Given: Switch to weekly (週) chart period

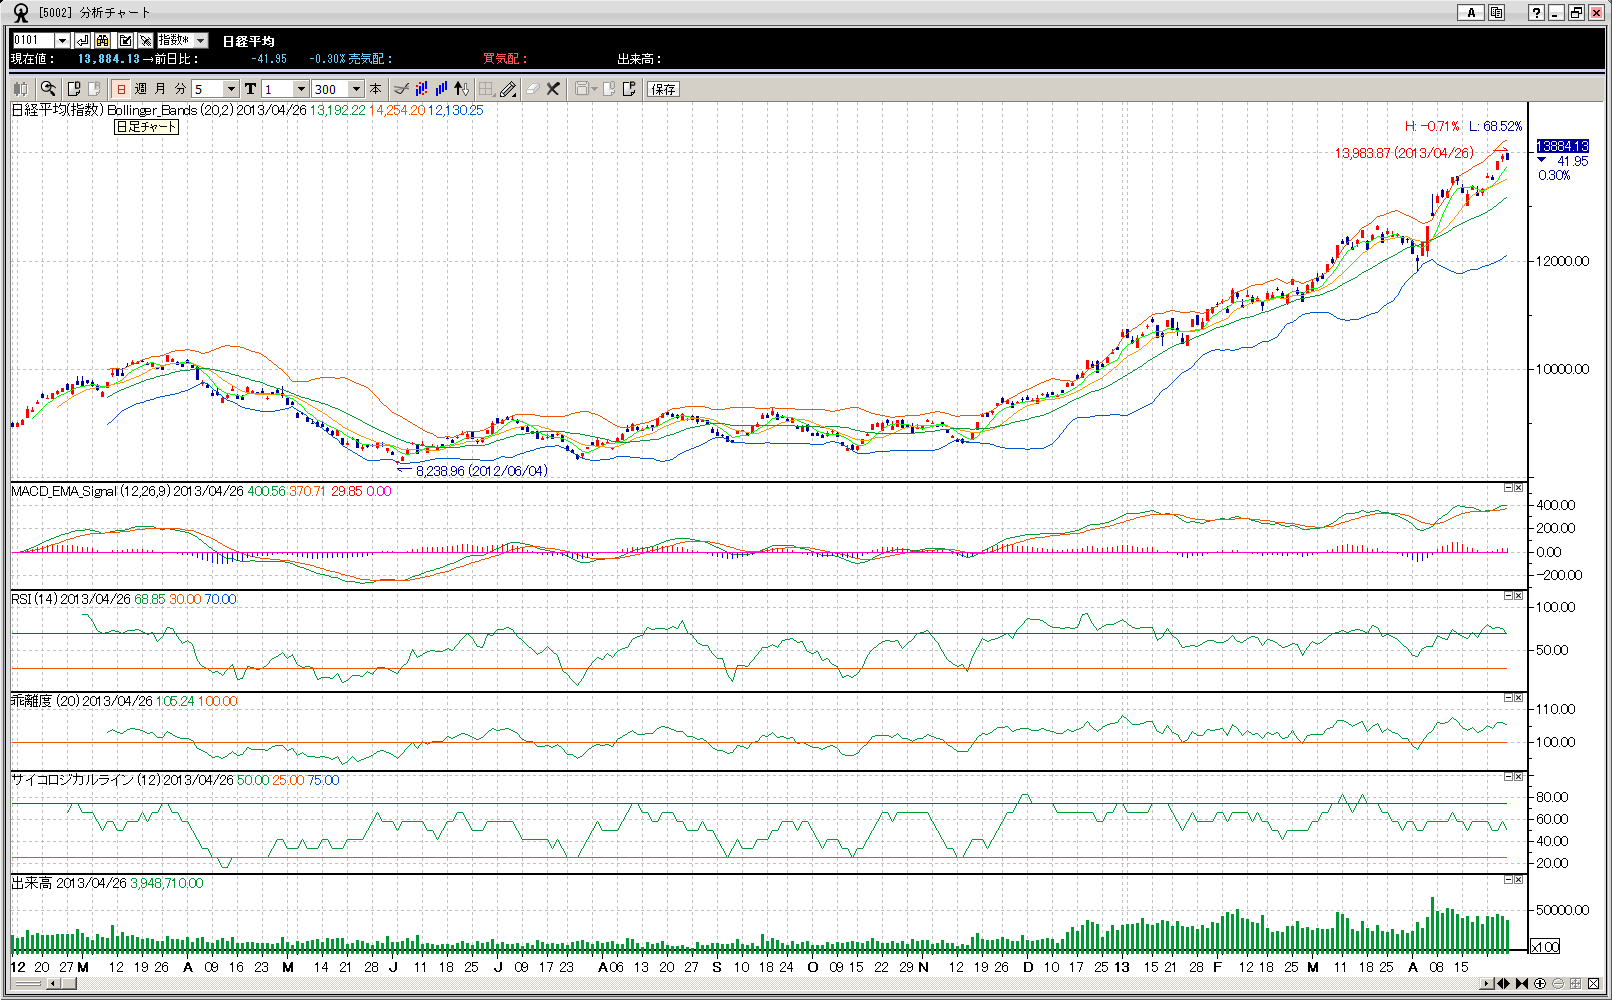Looking at the screenshot, I should click(141, 89).
